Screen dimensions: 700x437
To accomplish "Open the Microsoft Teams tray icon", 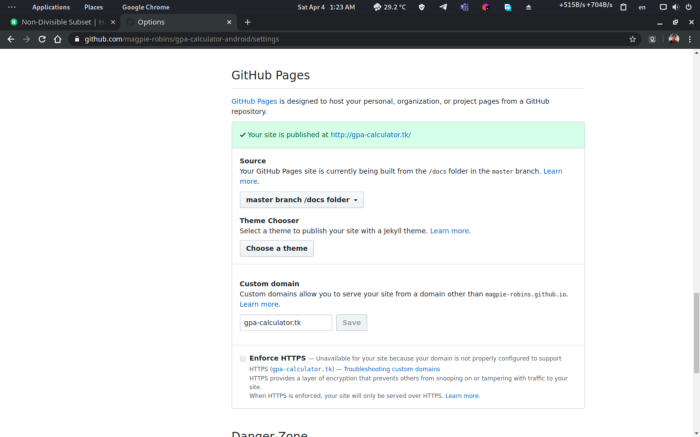I will 464,7.
